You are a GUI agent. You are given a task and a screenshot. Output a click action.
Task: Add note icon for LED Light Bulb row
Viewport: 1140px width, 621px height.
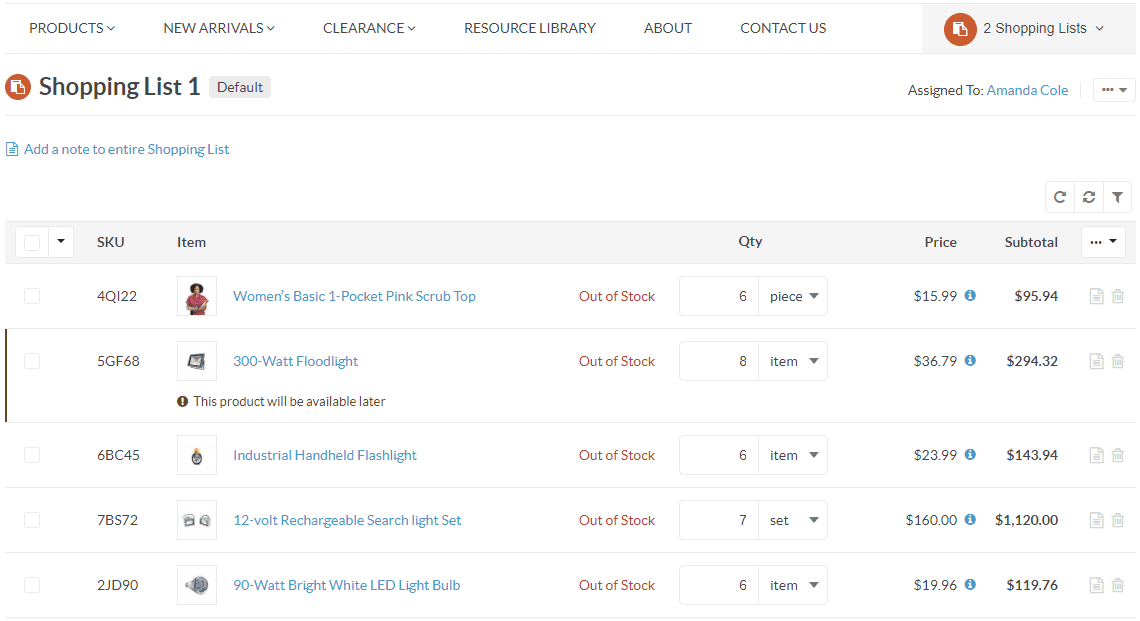[1096, 585]
